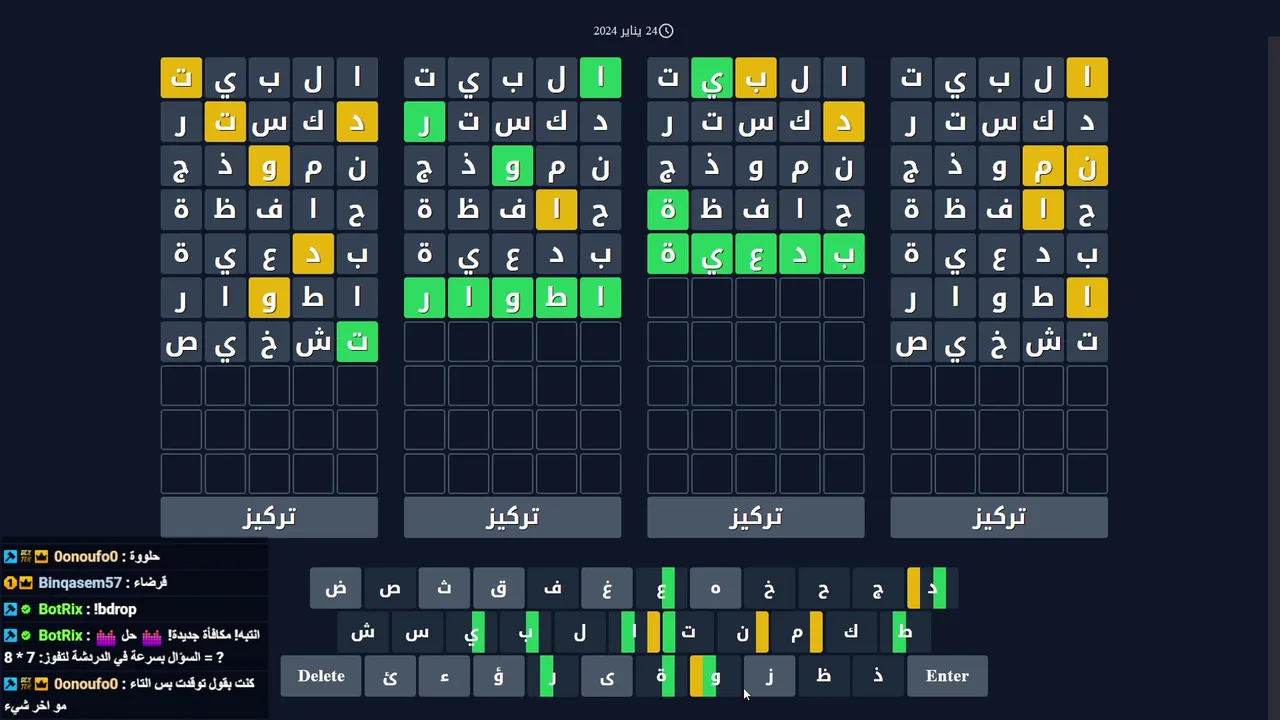Click the crown badge beside Binqasem57
Screen dimensions: 1280x720
(27, 582)
